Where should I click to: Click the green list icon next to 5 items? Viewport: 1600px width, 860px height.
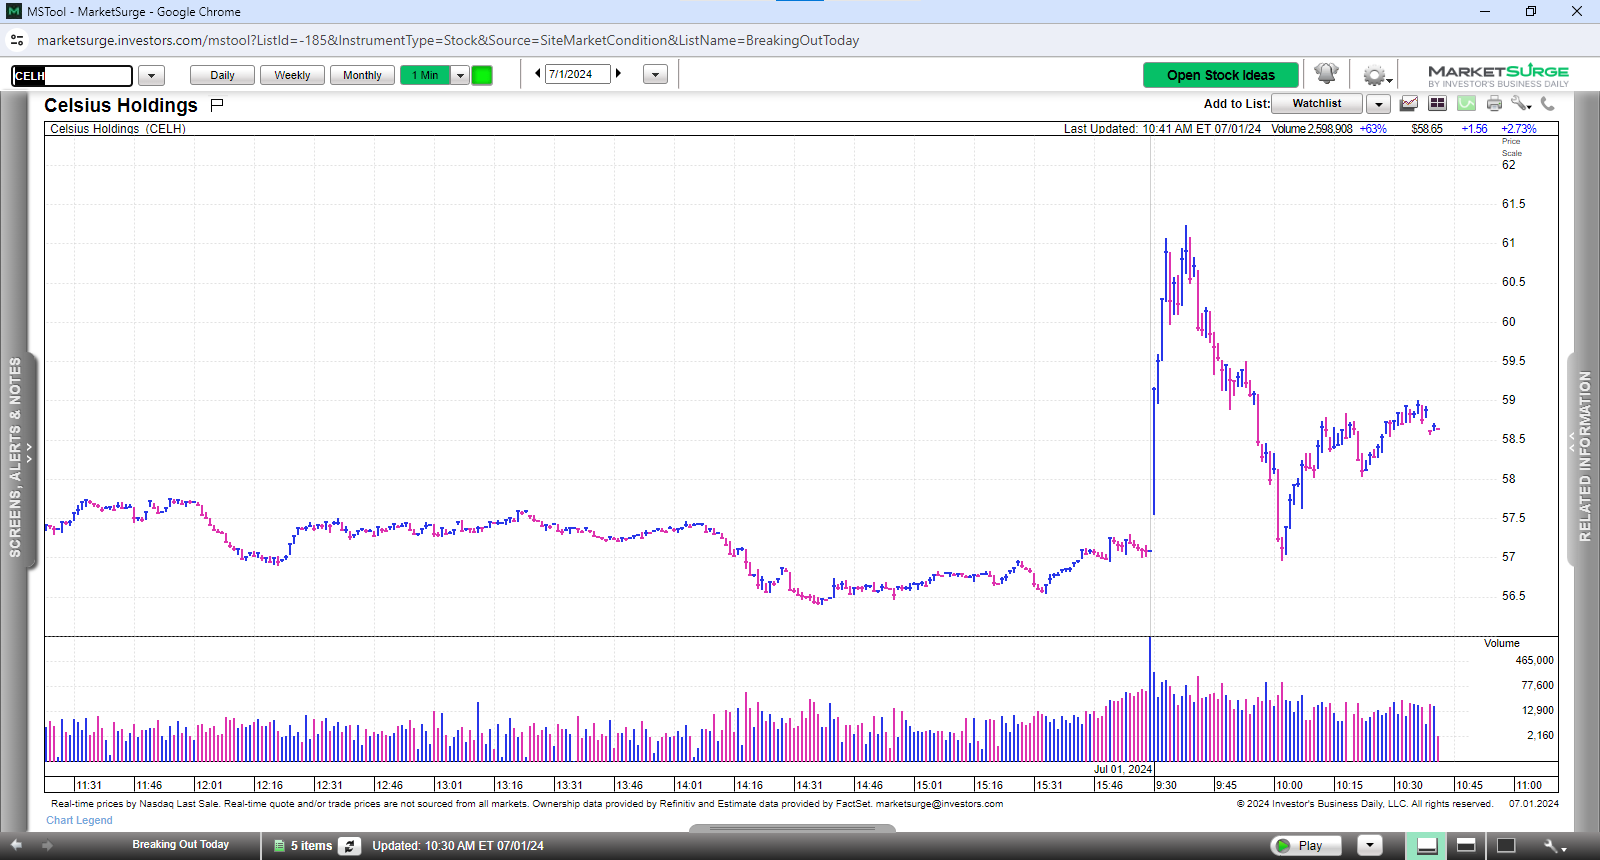coord(279,846)
